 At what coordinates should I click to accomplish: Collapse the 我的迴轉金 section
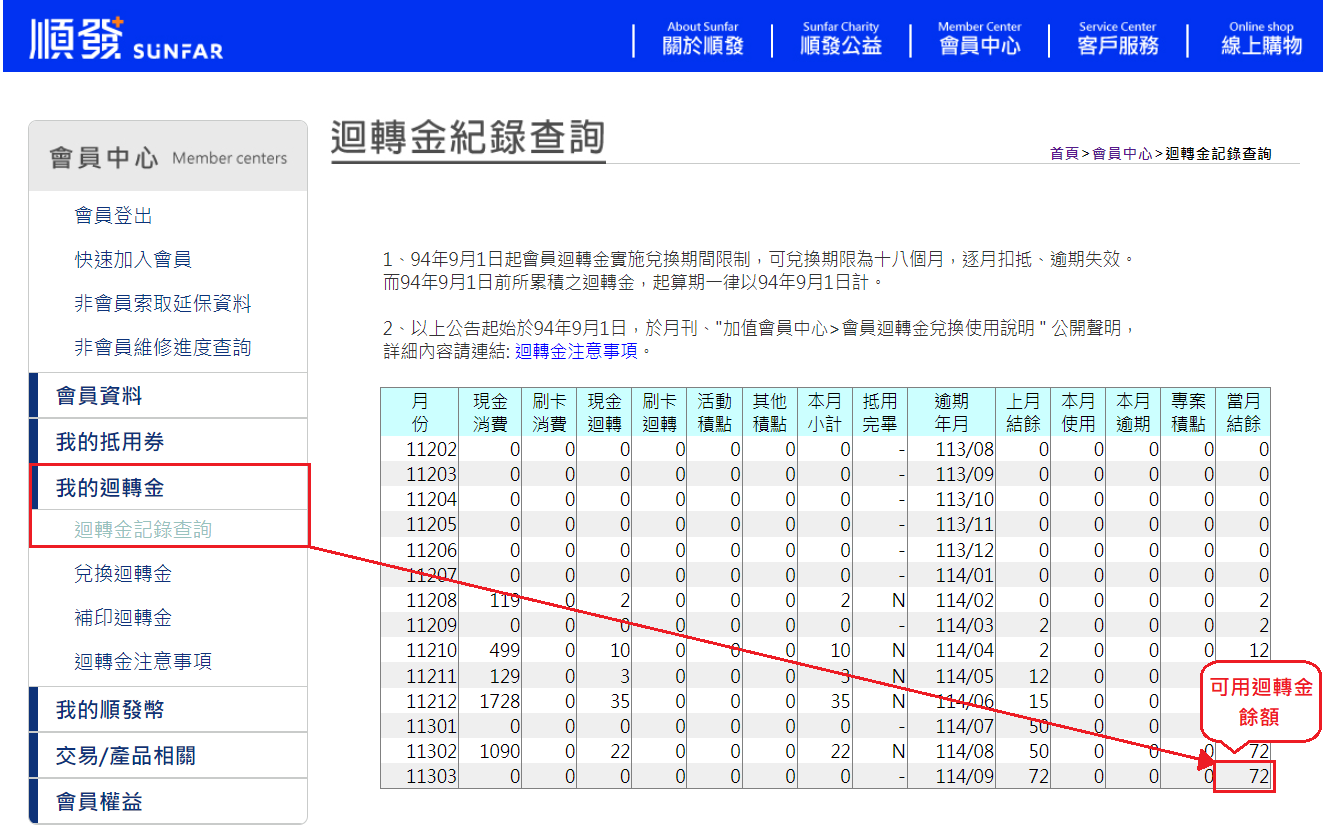(109, 488)
